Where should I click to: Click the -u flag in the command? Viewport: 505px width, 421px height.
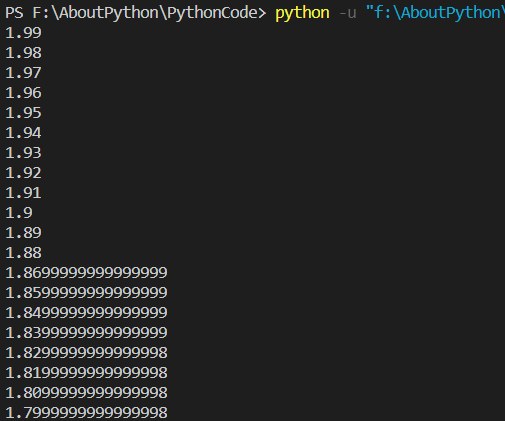click(x=348, y=13)
